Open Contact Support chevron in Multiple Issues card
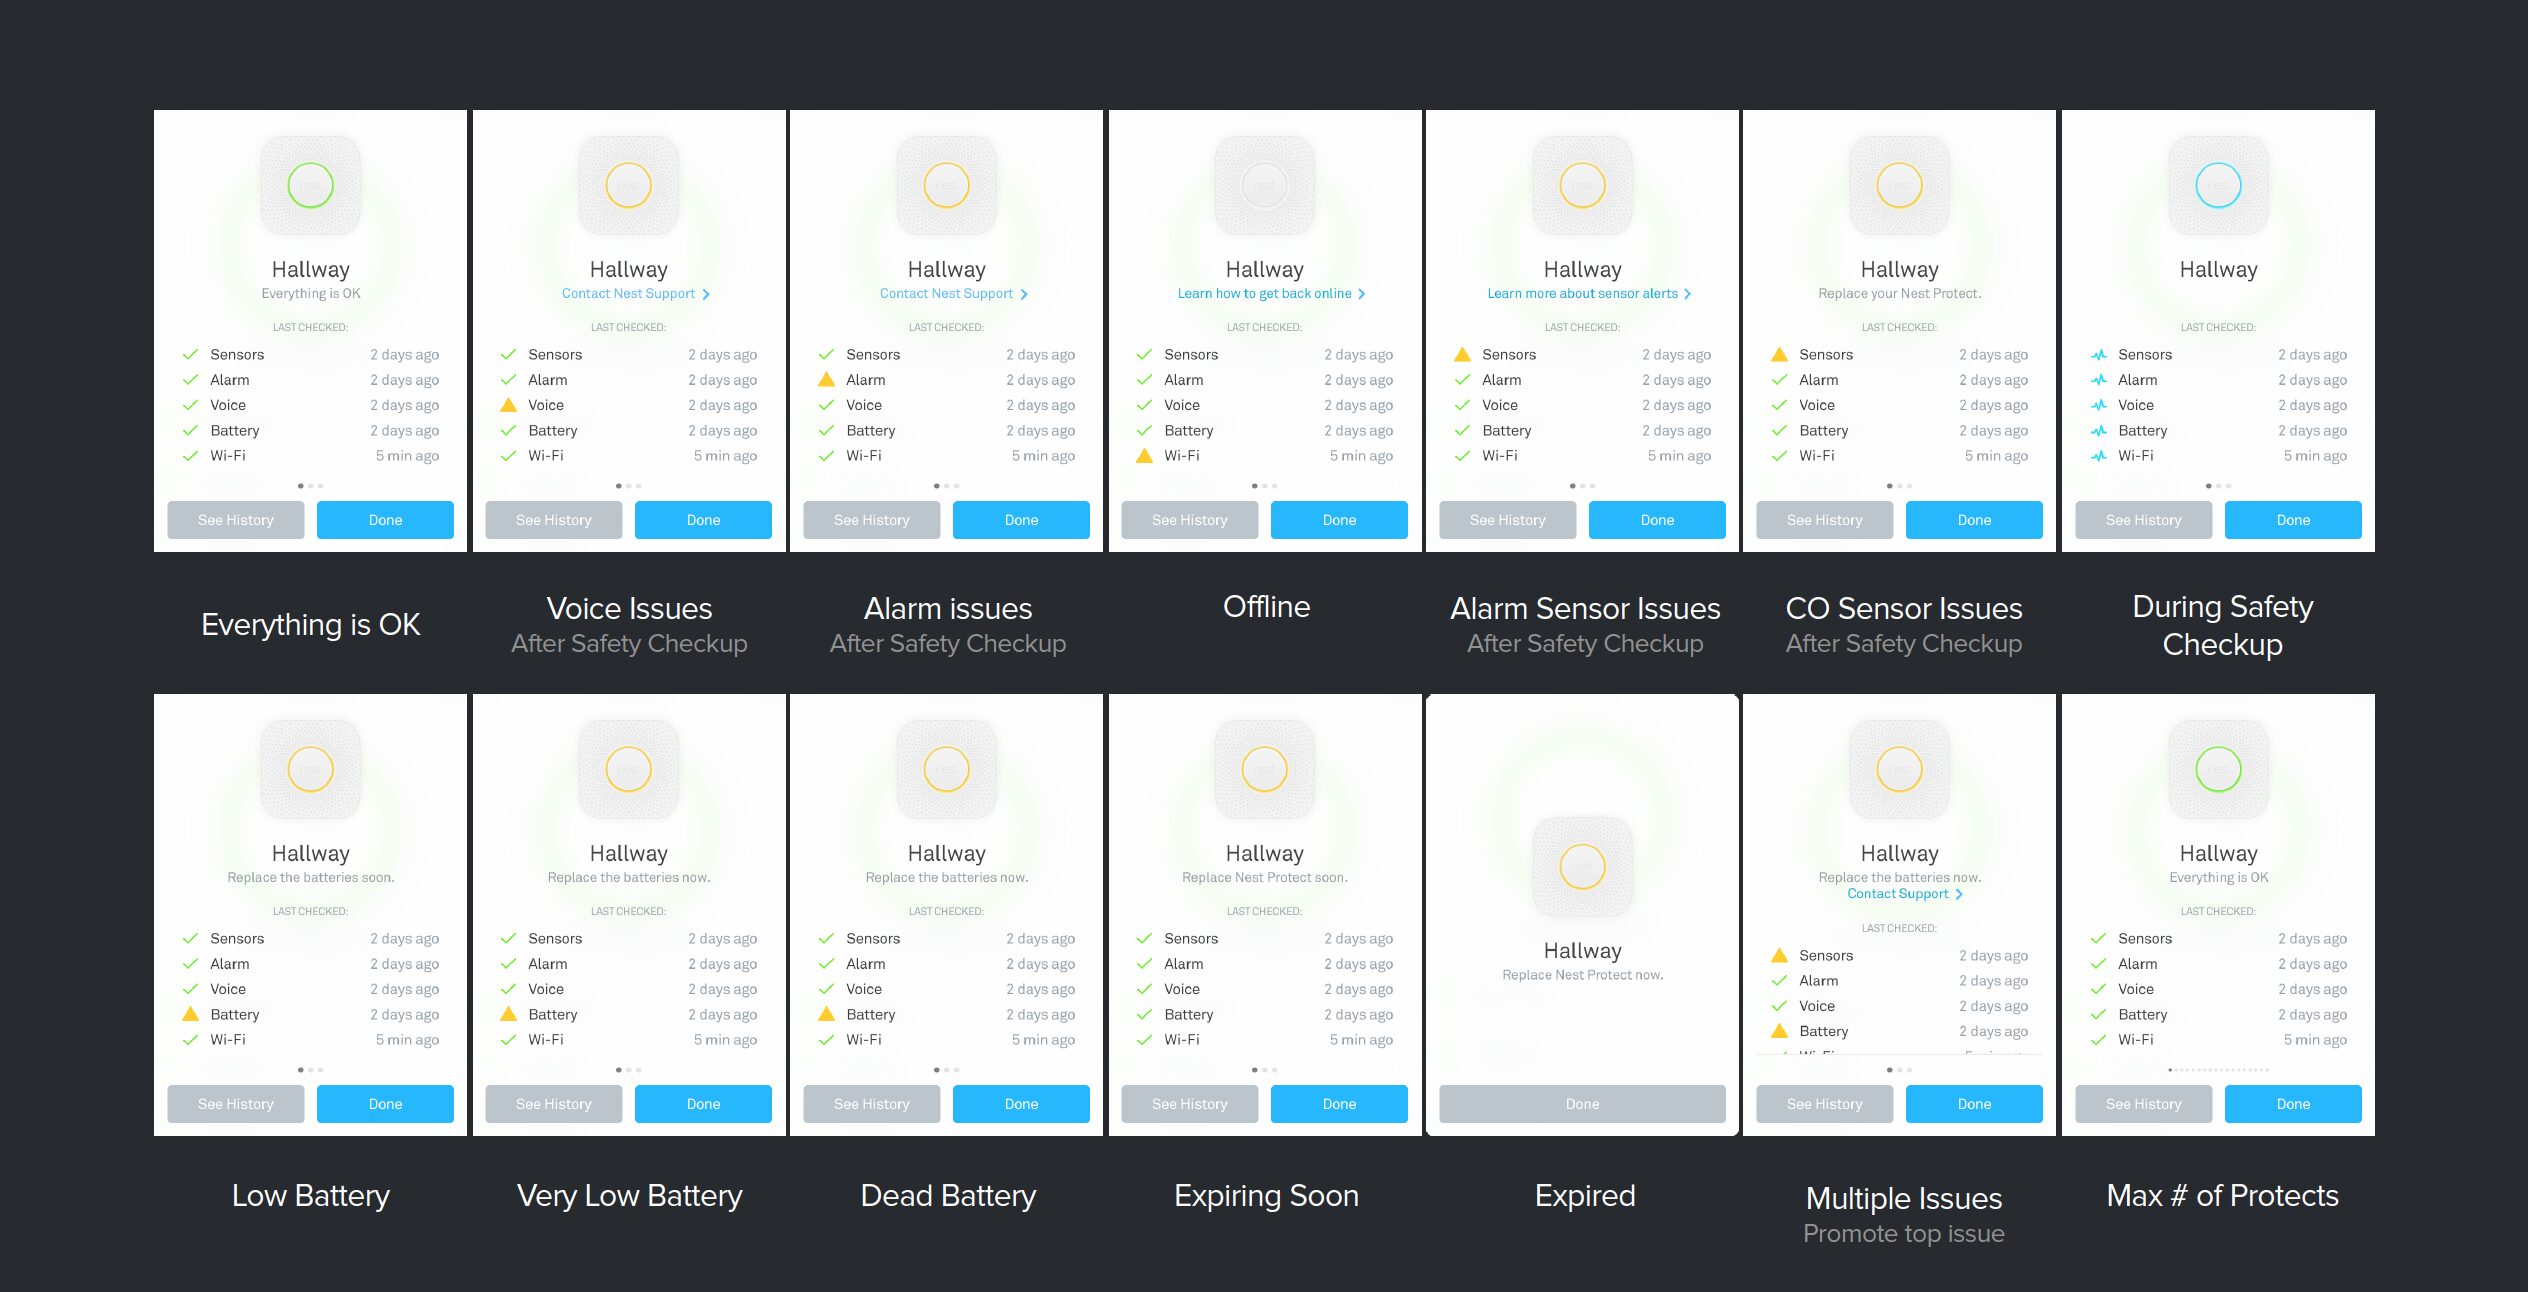The height and width of the screenshot is (1292, 2528). tap(1959, 894)
